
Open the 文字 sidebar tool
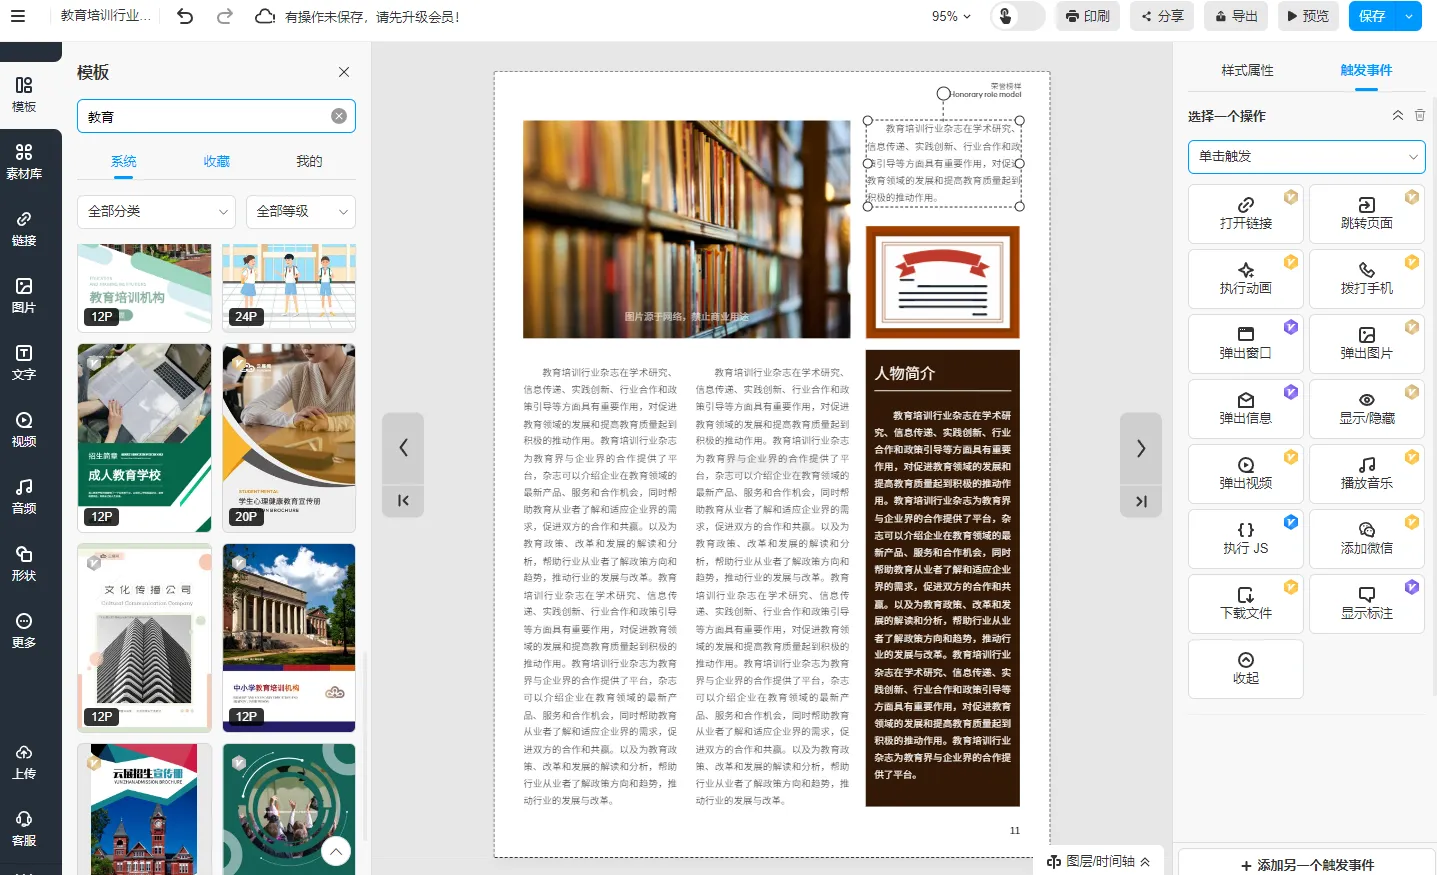click(24, 362)
